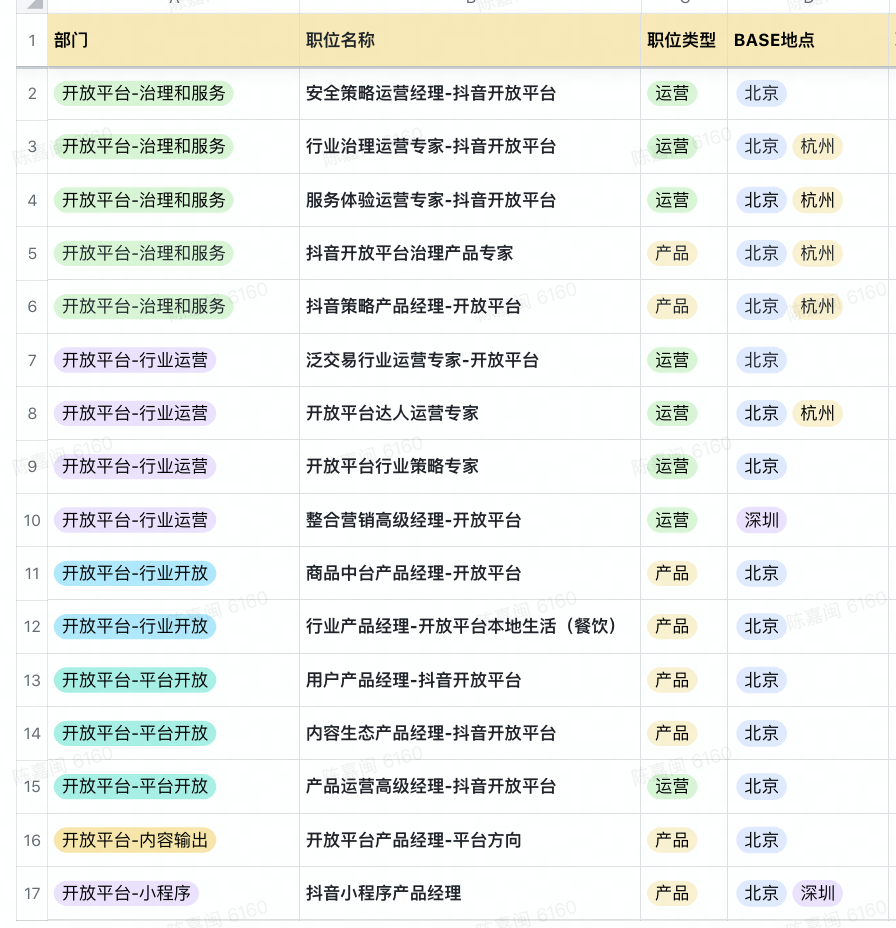Click 开放平台-治理和服务 tag in row 2
Image resolution: width=896 pixels, height=928 pixels.
pos(144,94)
